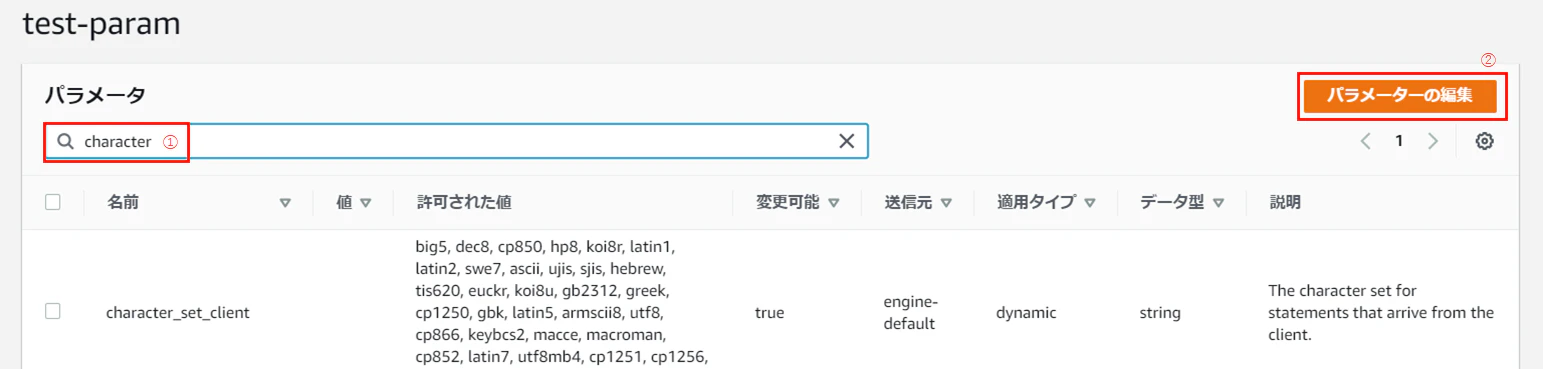Sort by 送信元 column arrow
Screen dimensions: 1543x369
coord(946,202)
